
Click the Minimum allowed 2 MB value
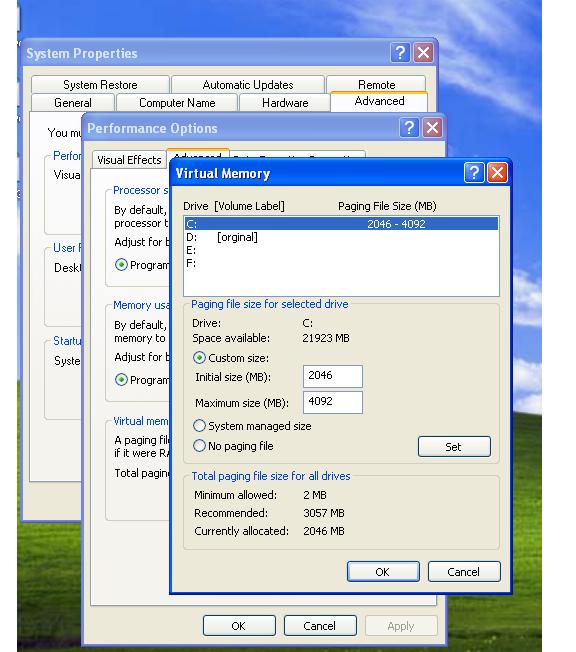point(315,495)
